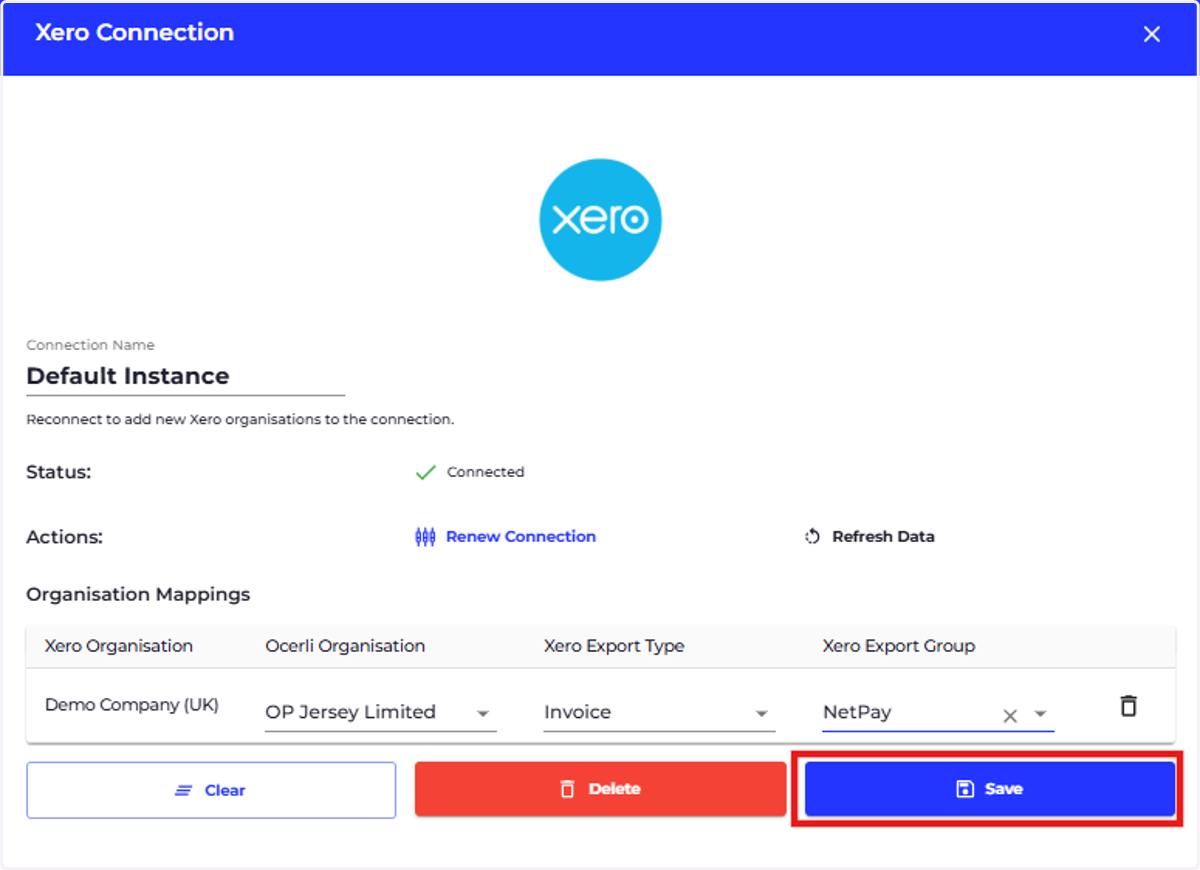Remove NetPay selection with the X icon
Viewport: 1200px width, 870px height.
(1010, 715)
